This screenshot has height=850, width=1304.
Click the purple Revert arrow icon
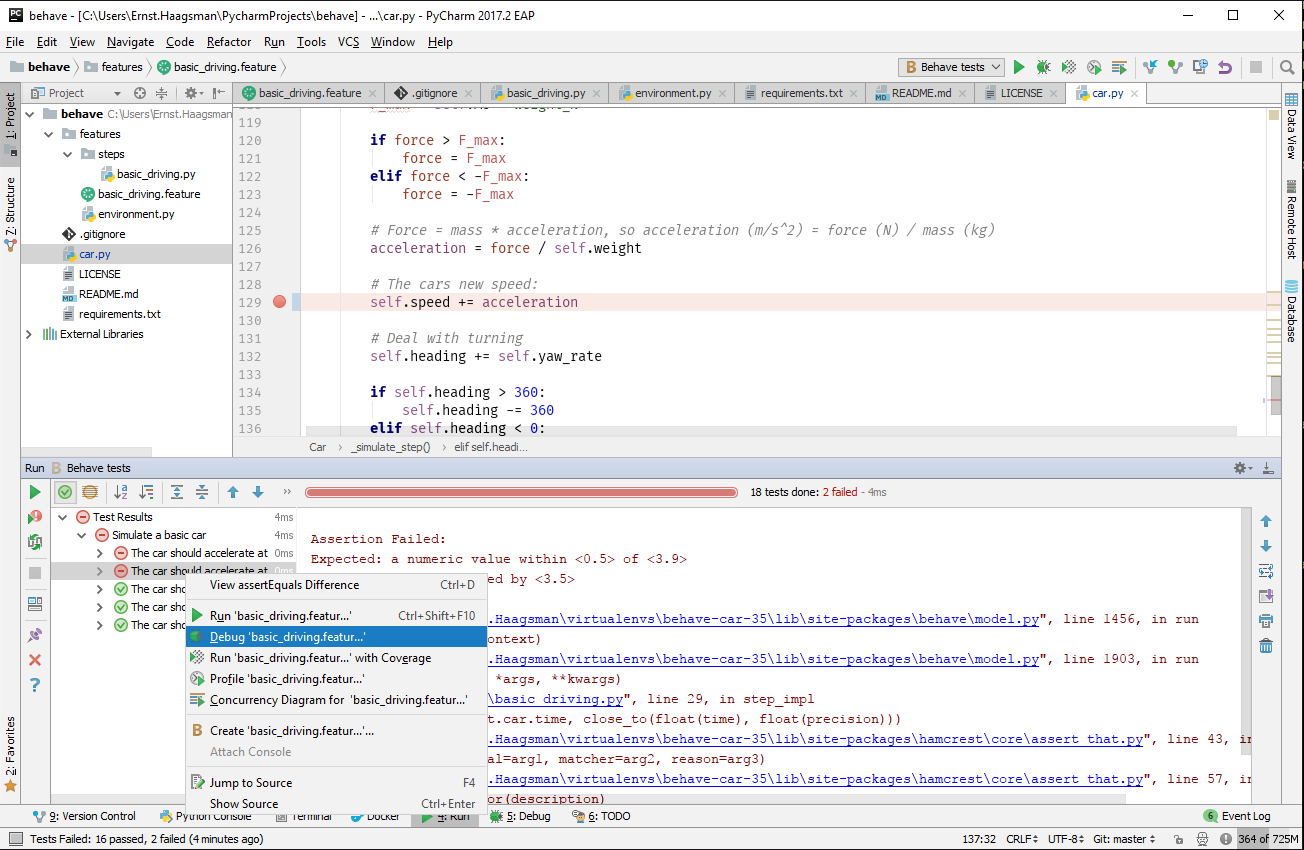[1225, 67]
